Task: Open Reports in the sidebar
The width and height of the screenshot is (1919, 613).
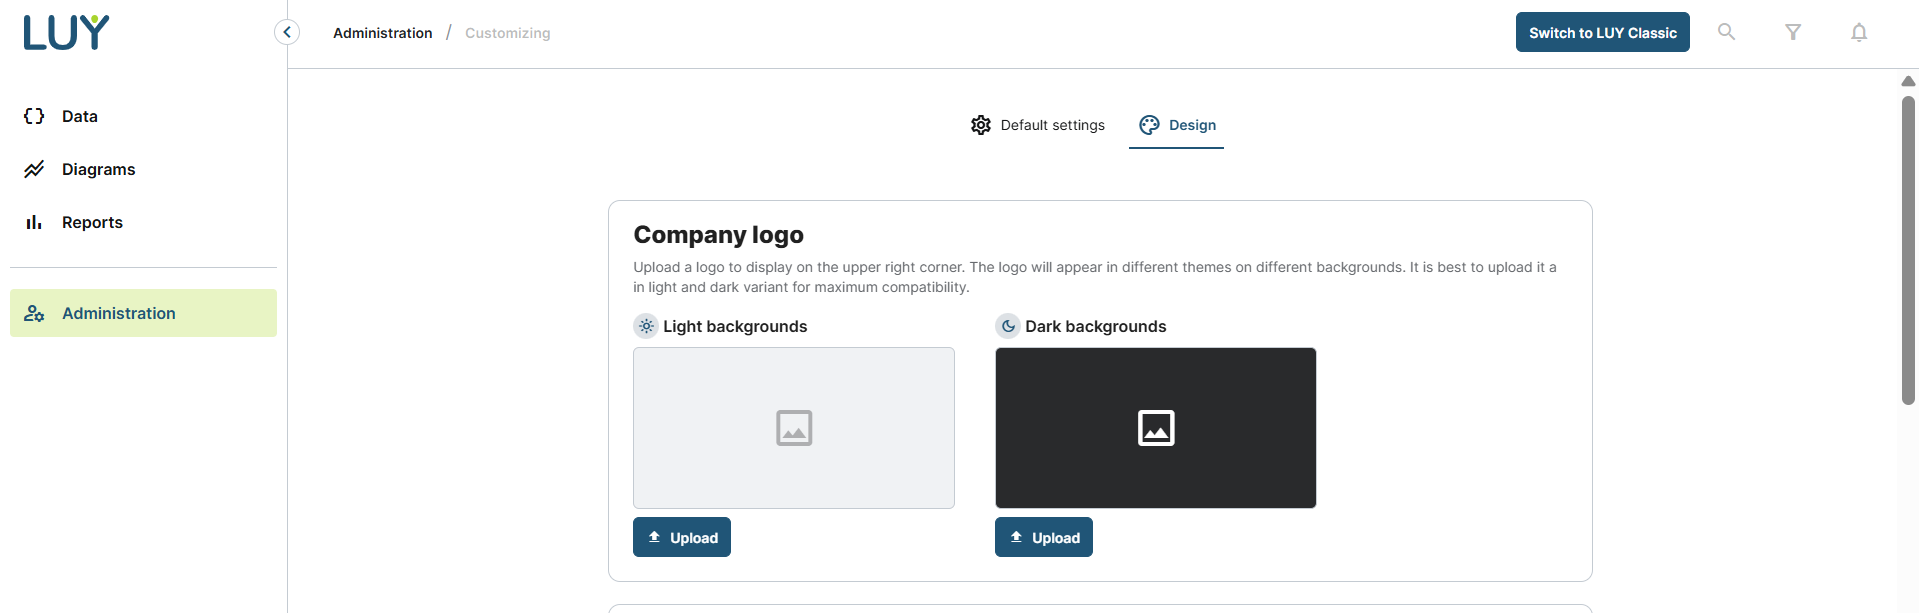Action: pos(92,222)
